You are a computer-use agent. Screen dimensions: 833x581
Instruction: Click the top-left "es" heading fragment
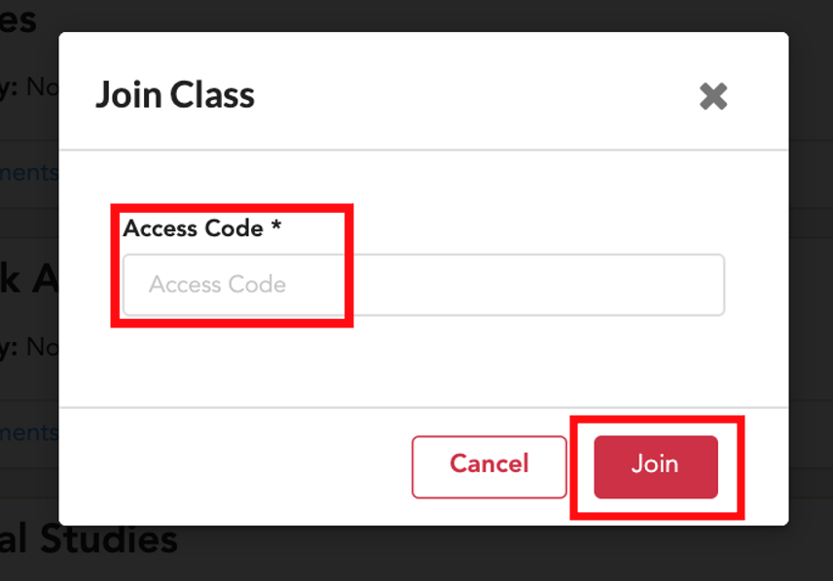[18, 18]
